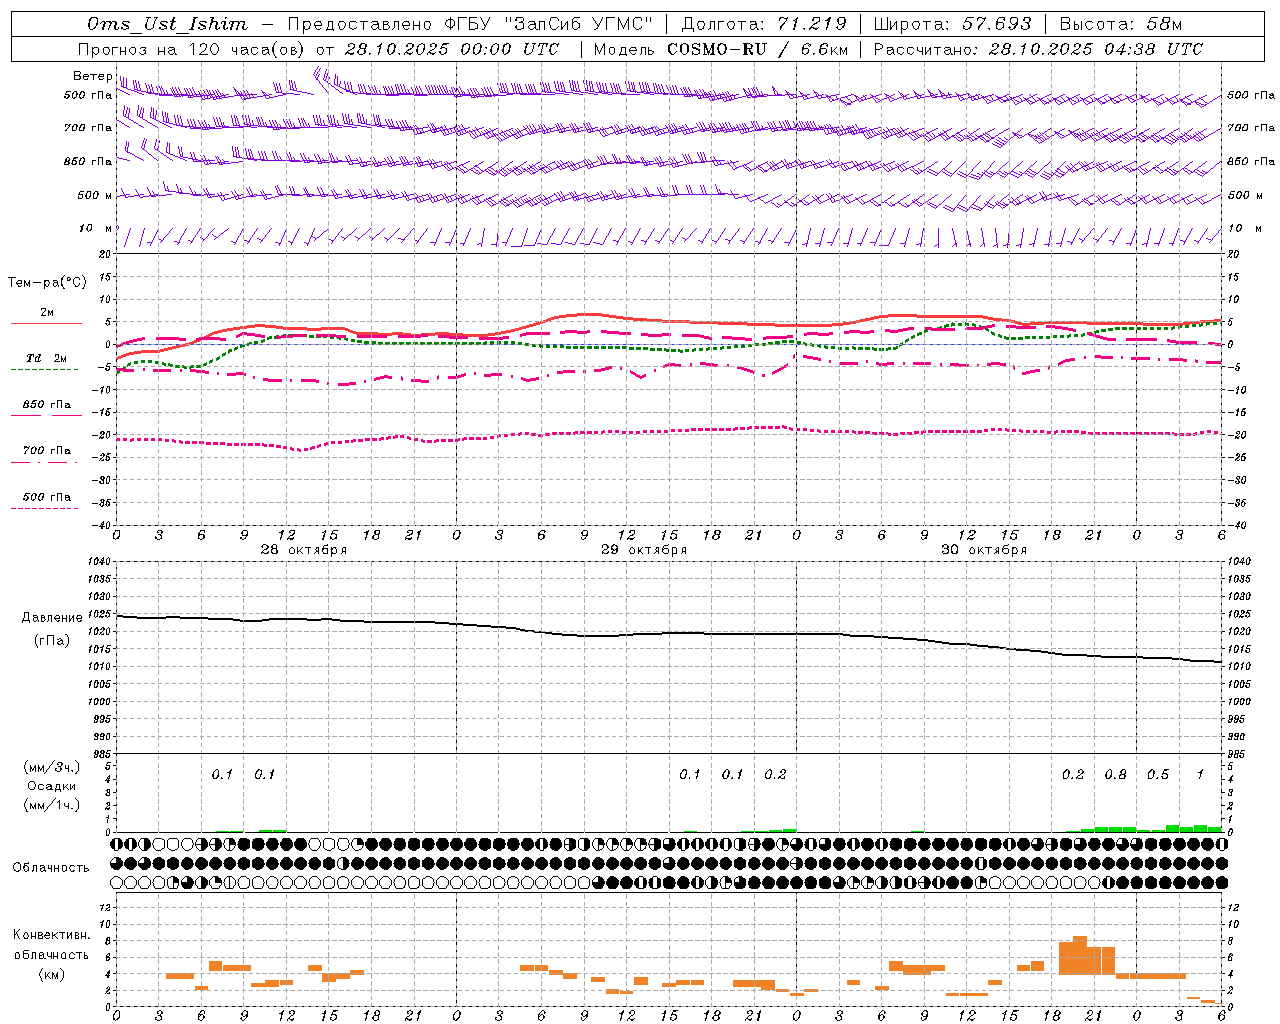Image resolution: width=1280 pixels, height=1024 pixels.
Task: Select the latitude value 57.693
Action: pyautogui.click(x=997, y=24)
